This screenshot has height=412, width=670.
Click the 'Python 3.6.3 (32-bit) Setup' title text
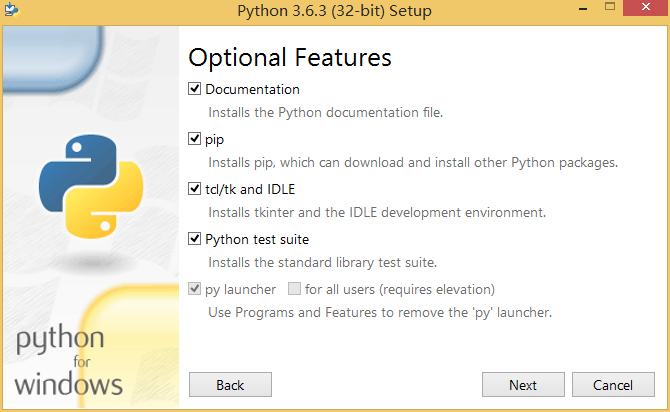(x=335, y=11)
